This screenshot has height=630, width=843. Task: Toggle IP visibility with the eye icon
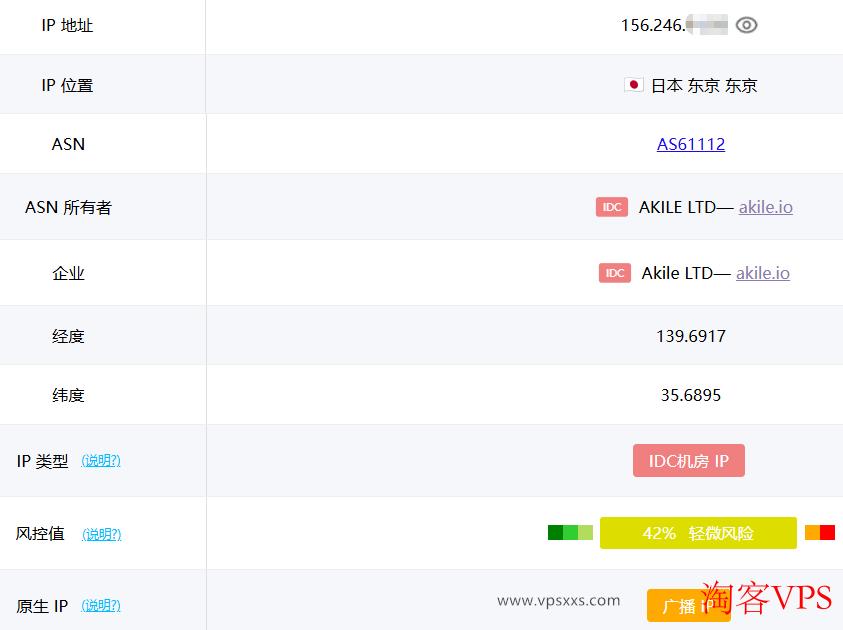[x=746, y=25]
